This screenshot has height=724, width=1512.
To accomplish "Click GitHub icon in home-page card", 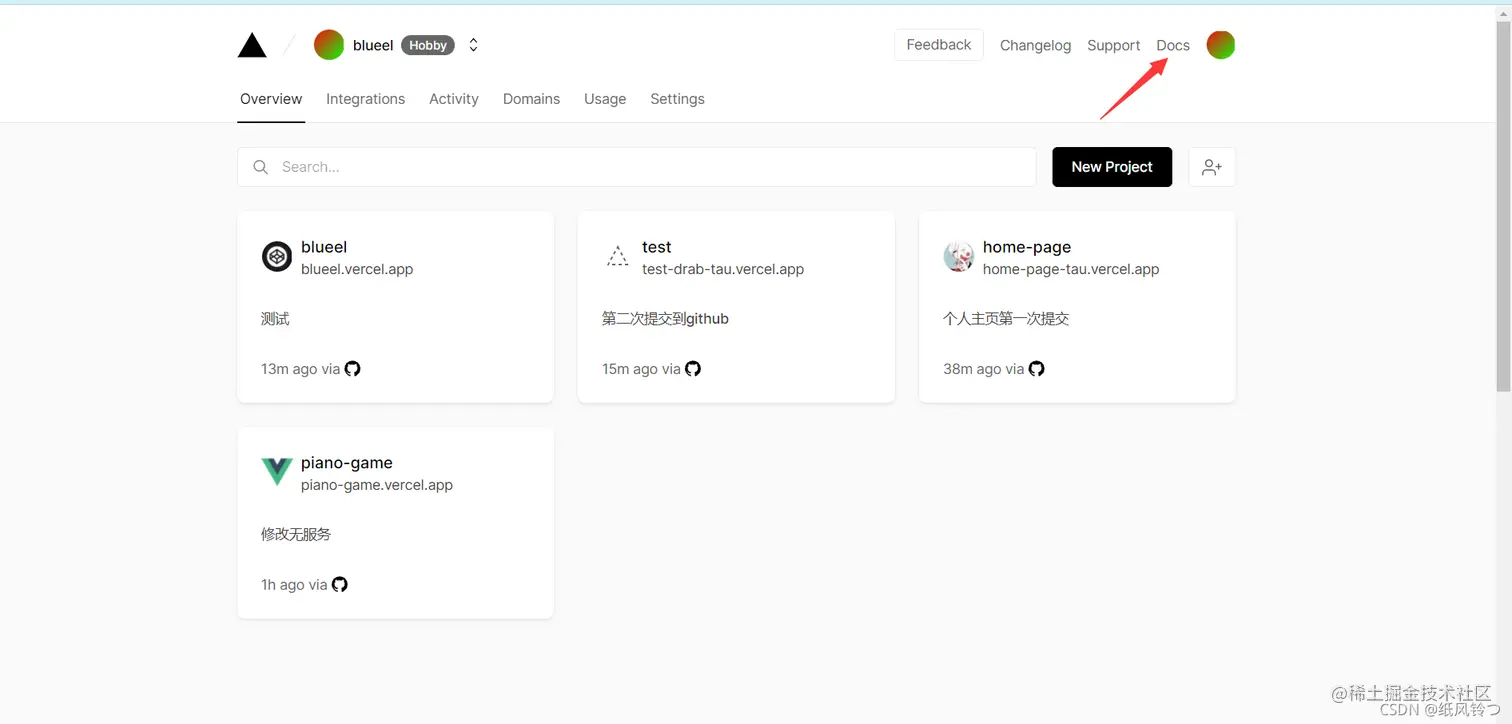I will tap(1037, 369).
